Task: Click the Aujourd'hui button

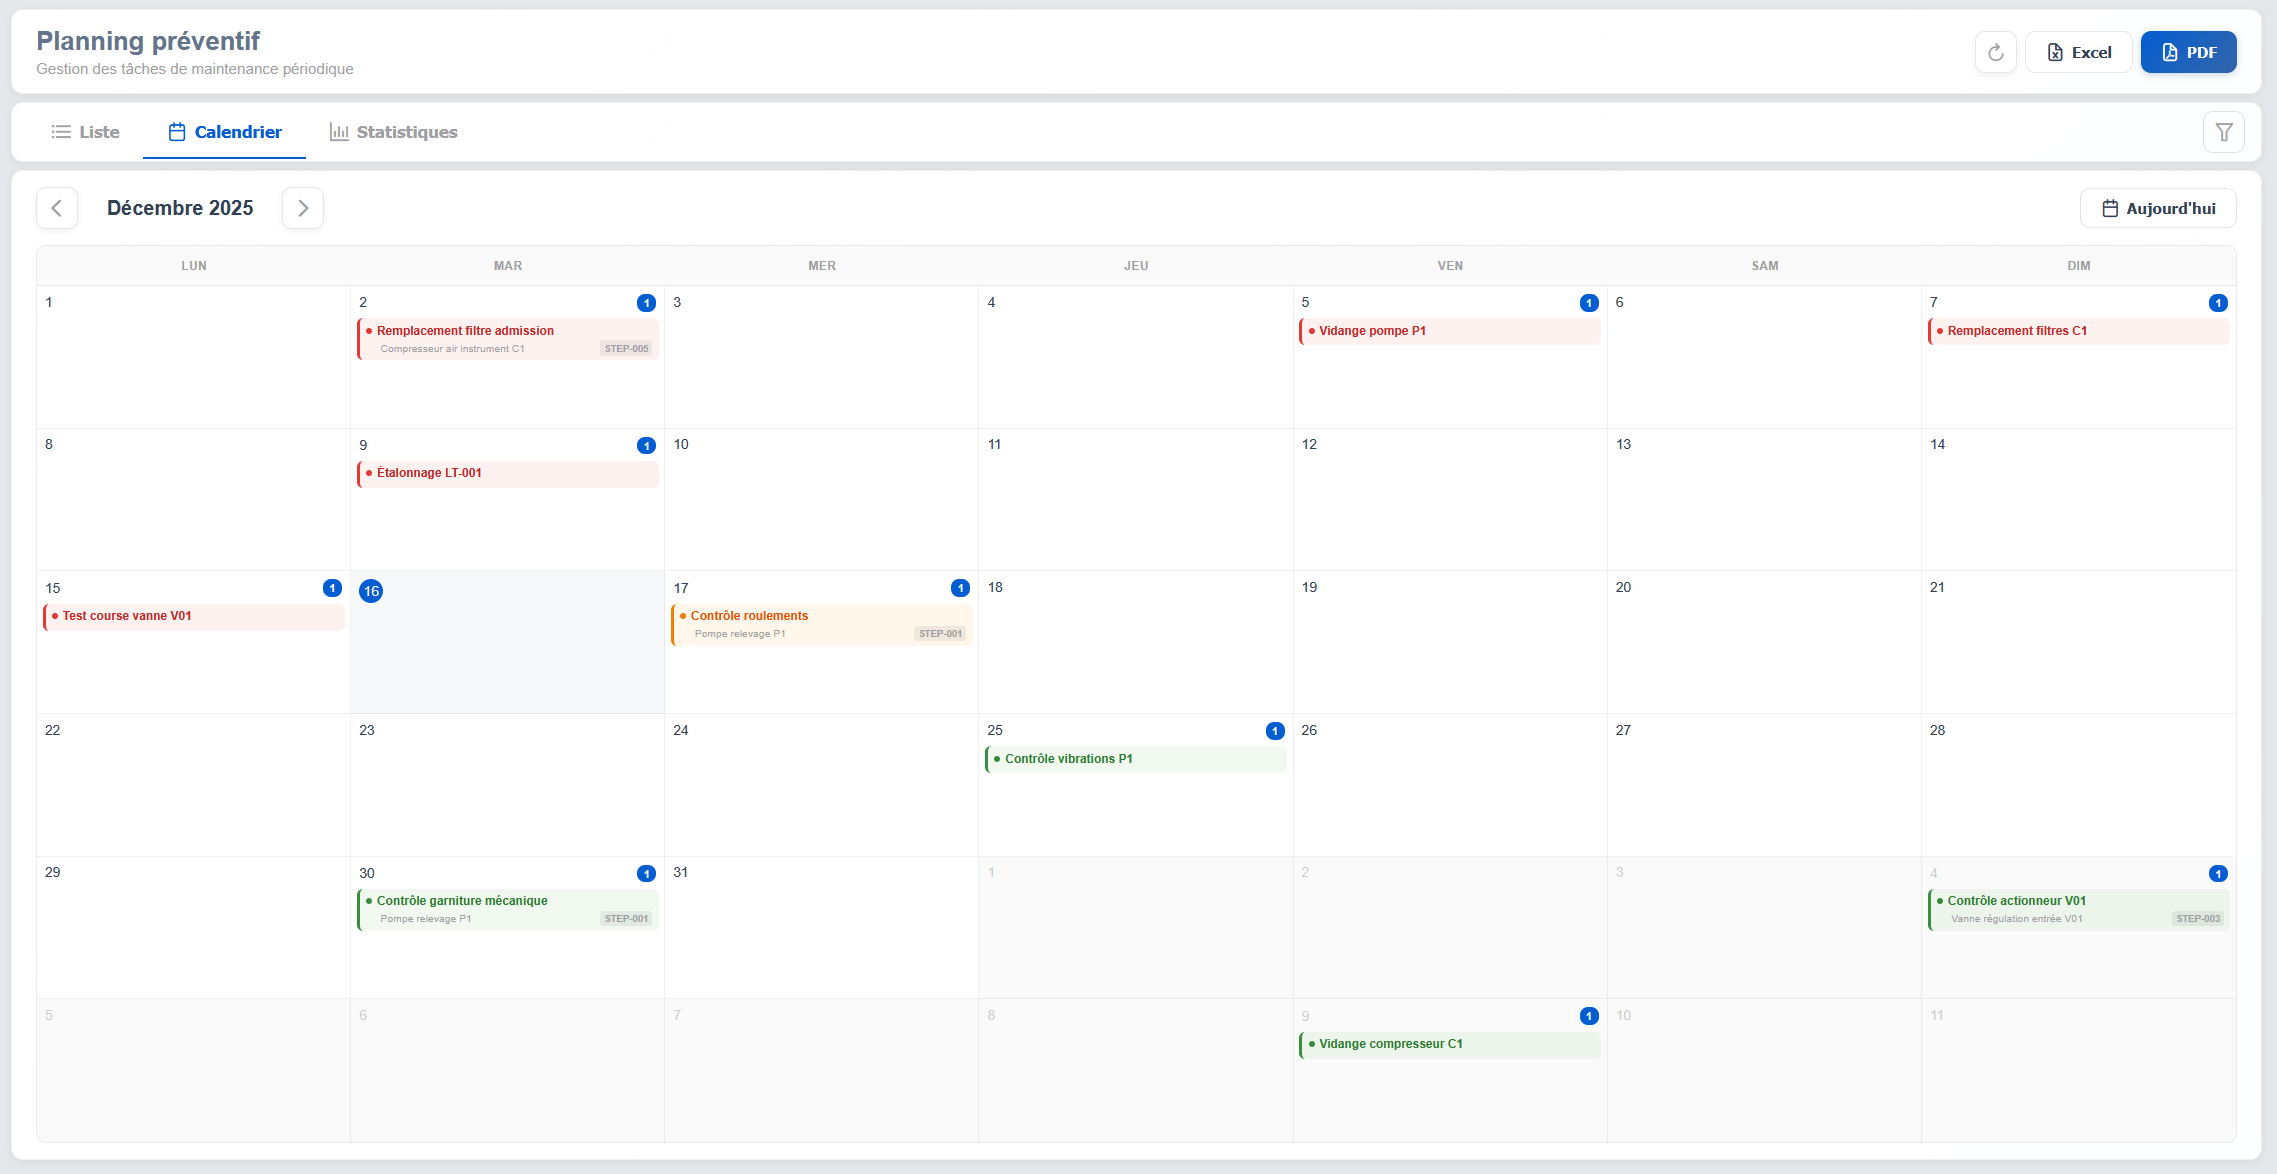Action: click(x=2157, y=207)
